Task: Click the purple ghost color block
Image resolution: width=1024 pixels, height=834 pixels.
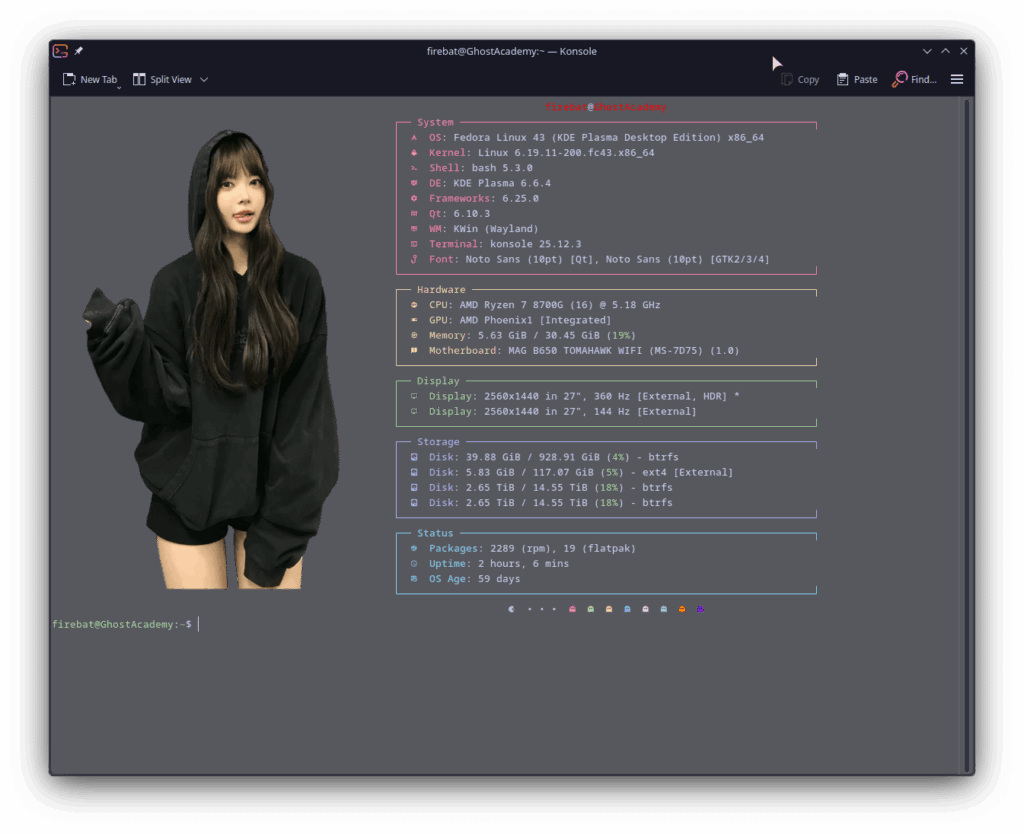Action: click(700, 608)
